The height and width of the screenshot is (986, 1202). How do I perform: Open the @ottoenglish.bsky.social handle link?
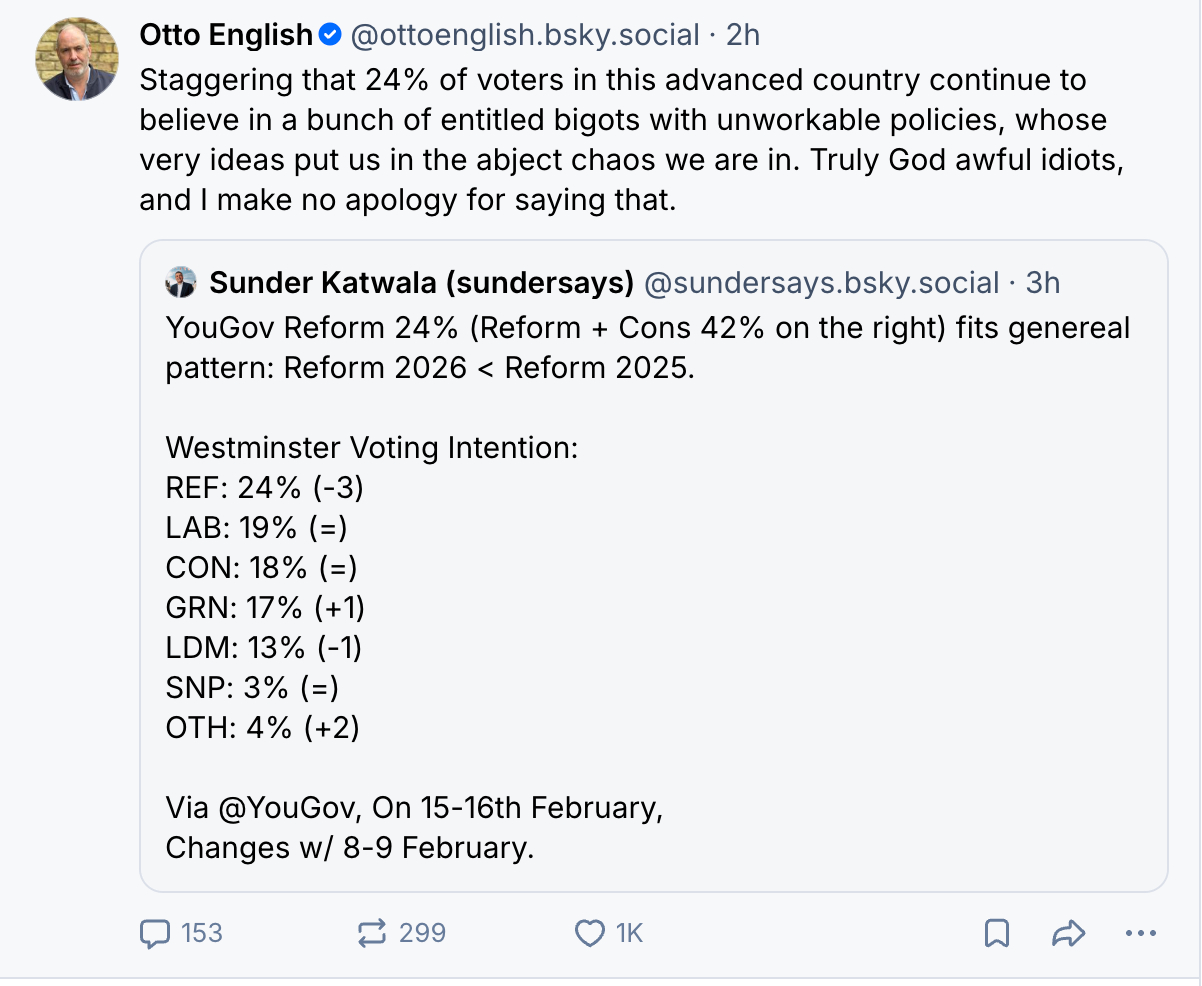pos(524,36)
